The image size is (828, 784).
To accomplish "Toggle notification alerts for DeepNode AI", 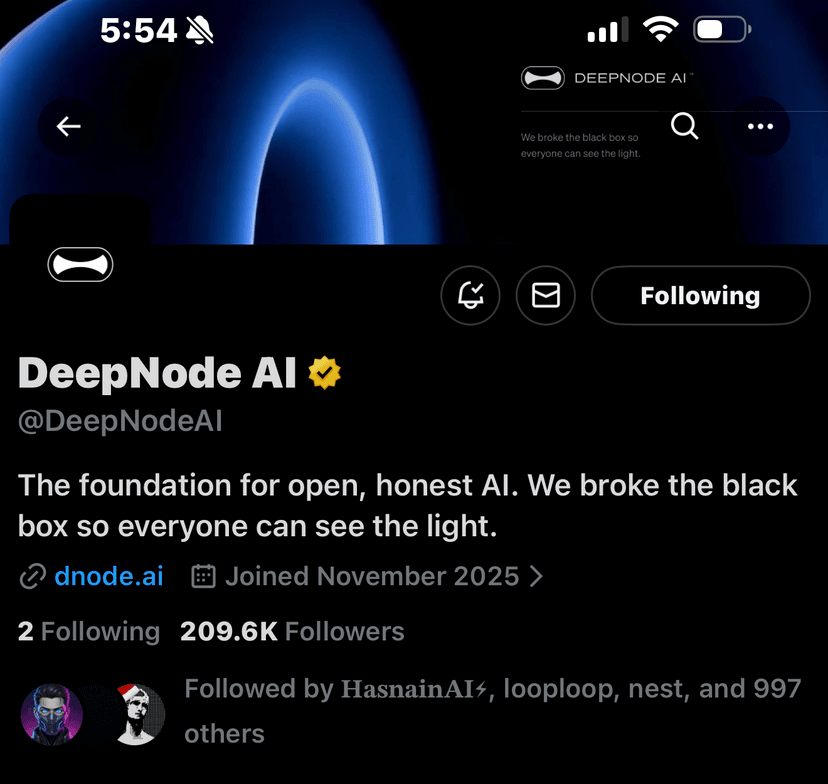I will (470, 295).
